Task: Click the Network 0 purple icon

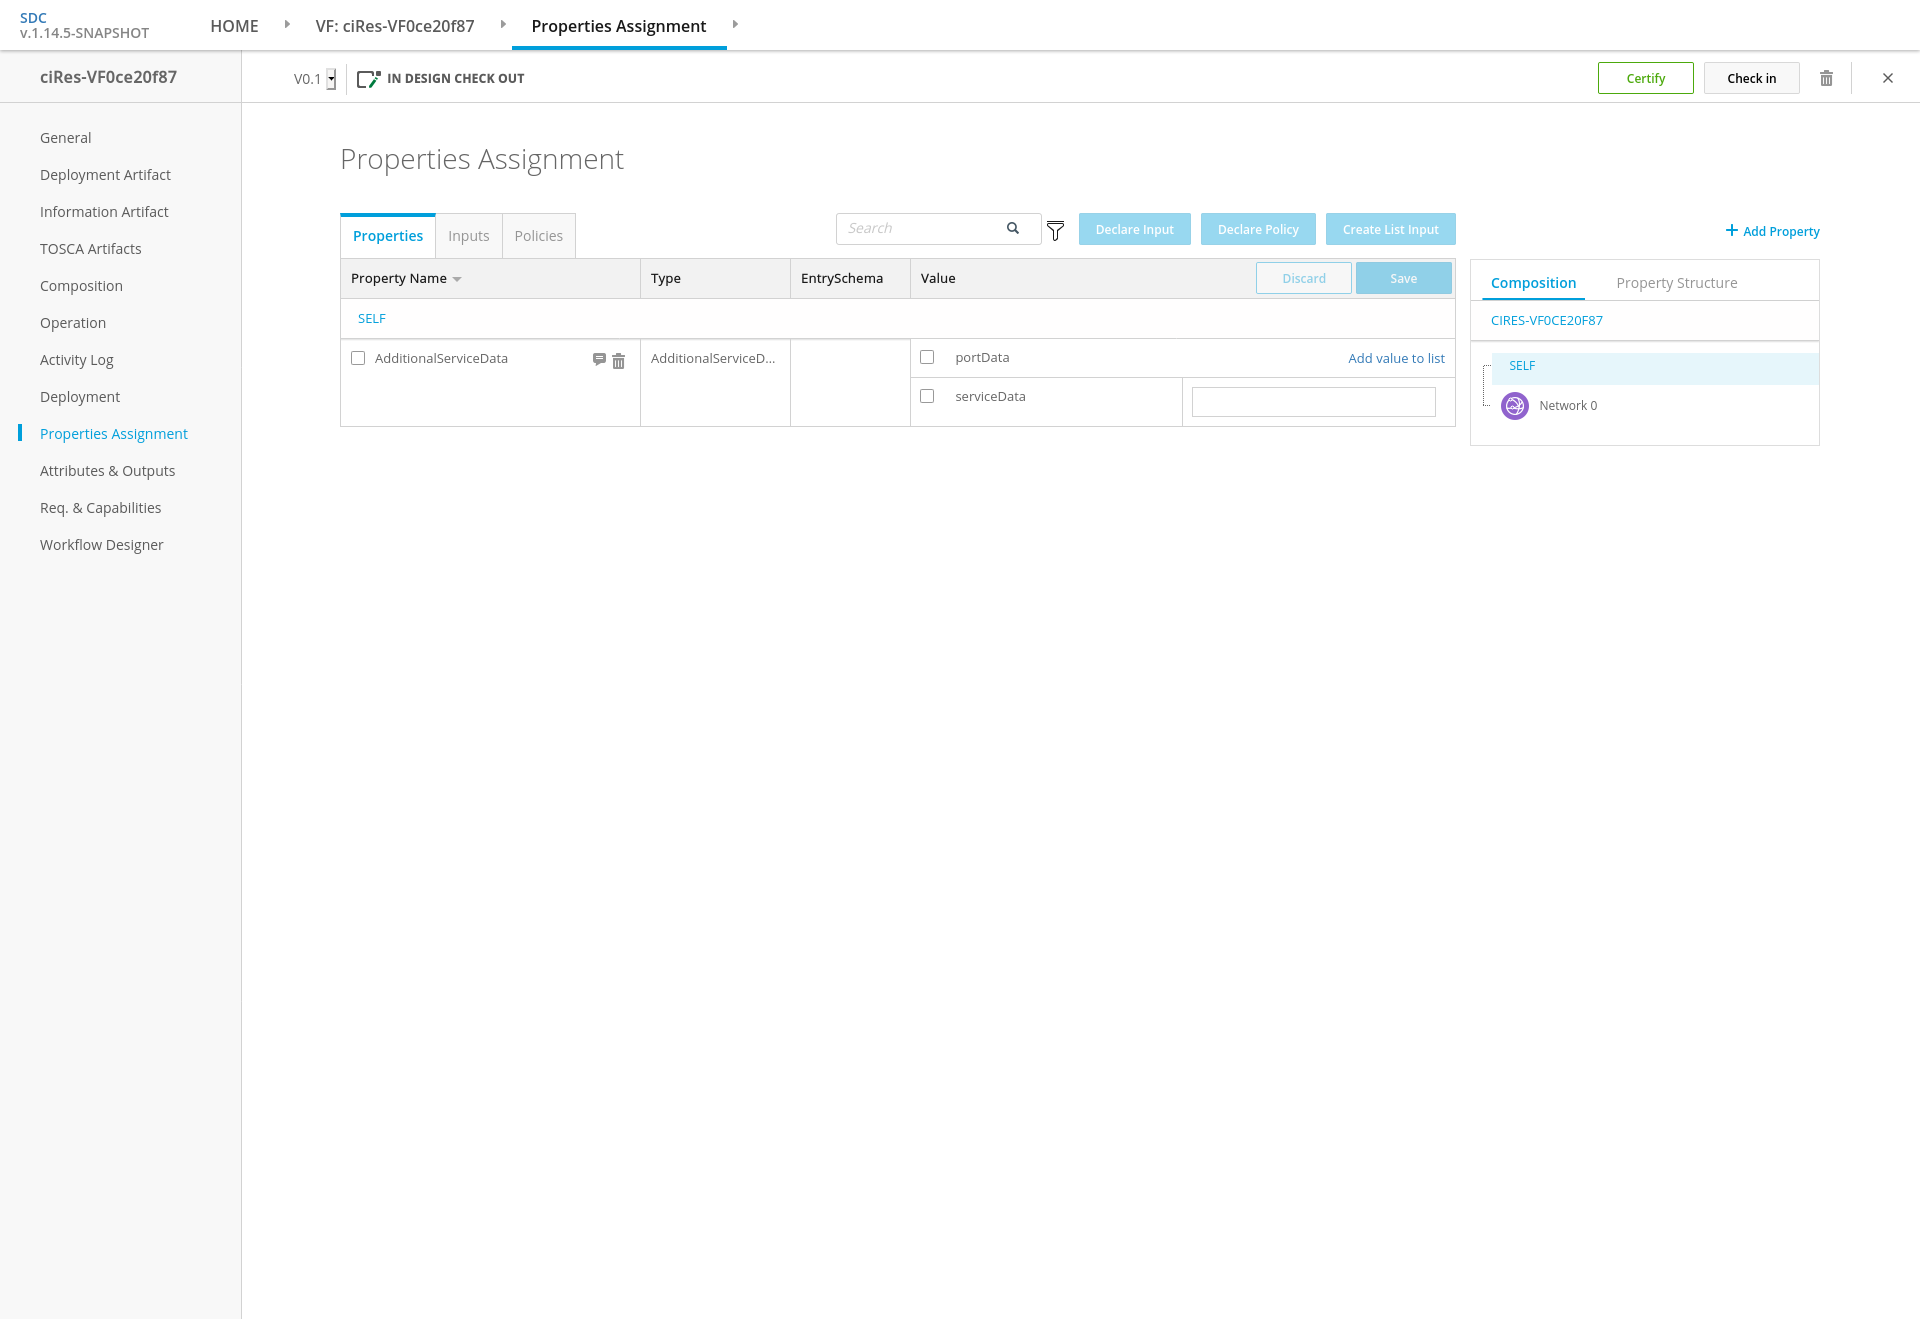Action: [x=1514, y=406]
